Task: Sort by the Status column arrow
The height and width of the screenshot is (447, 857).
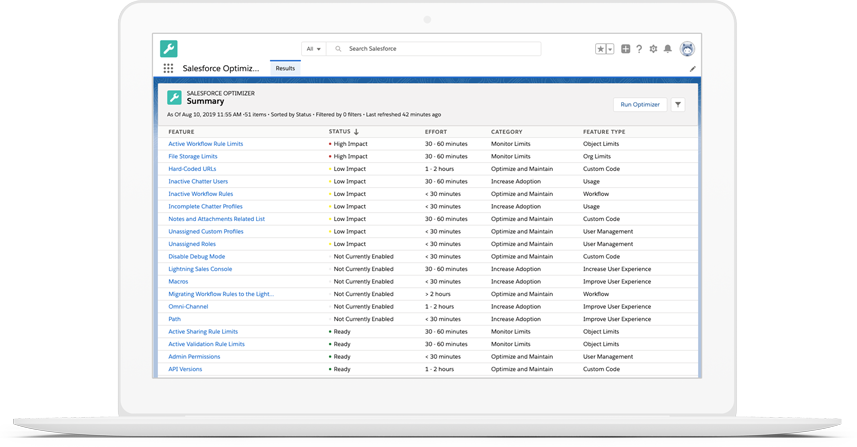Action: (356, 132)
